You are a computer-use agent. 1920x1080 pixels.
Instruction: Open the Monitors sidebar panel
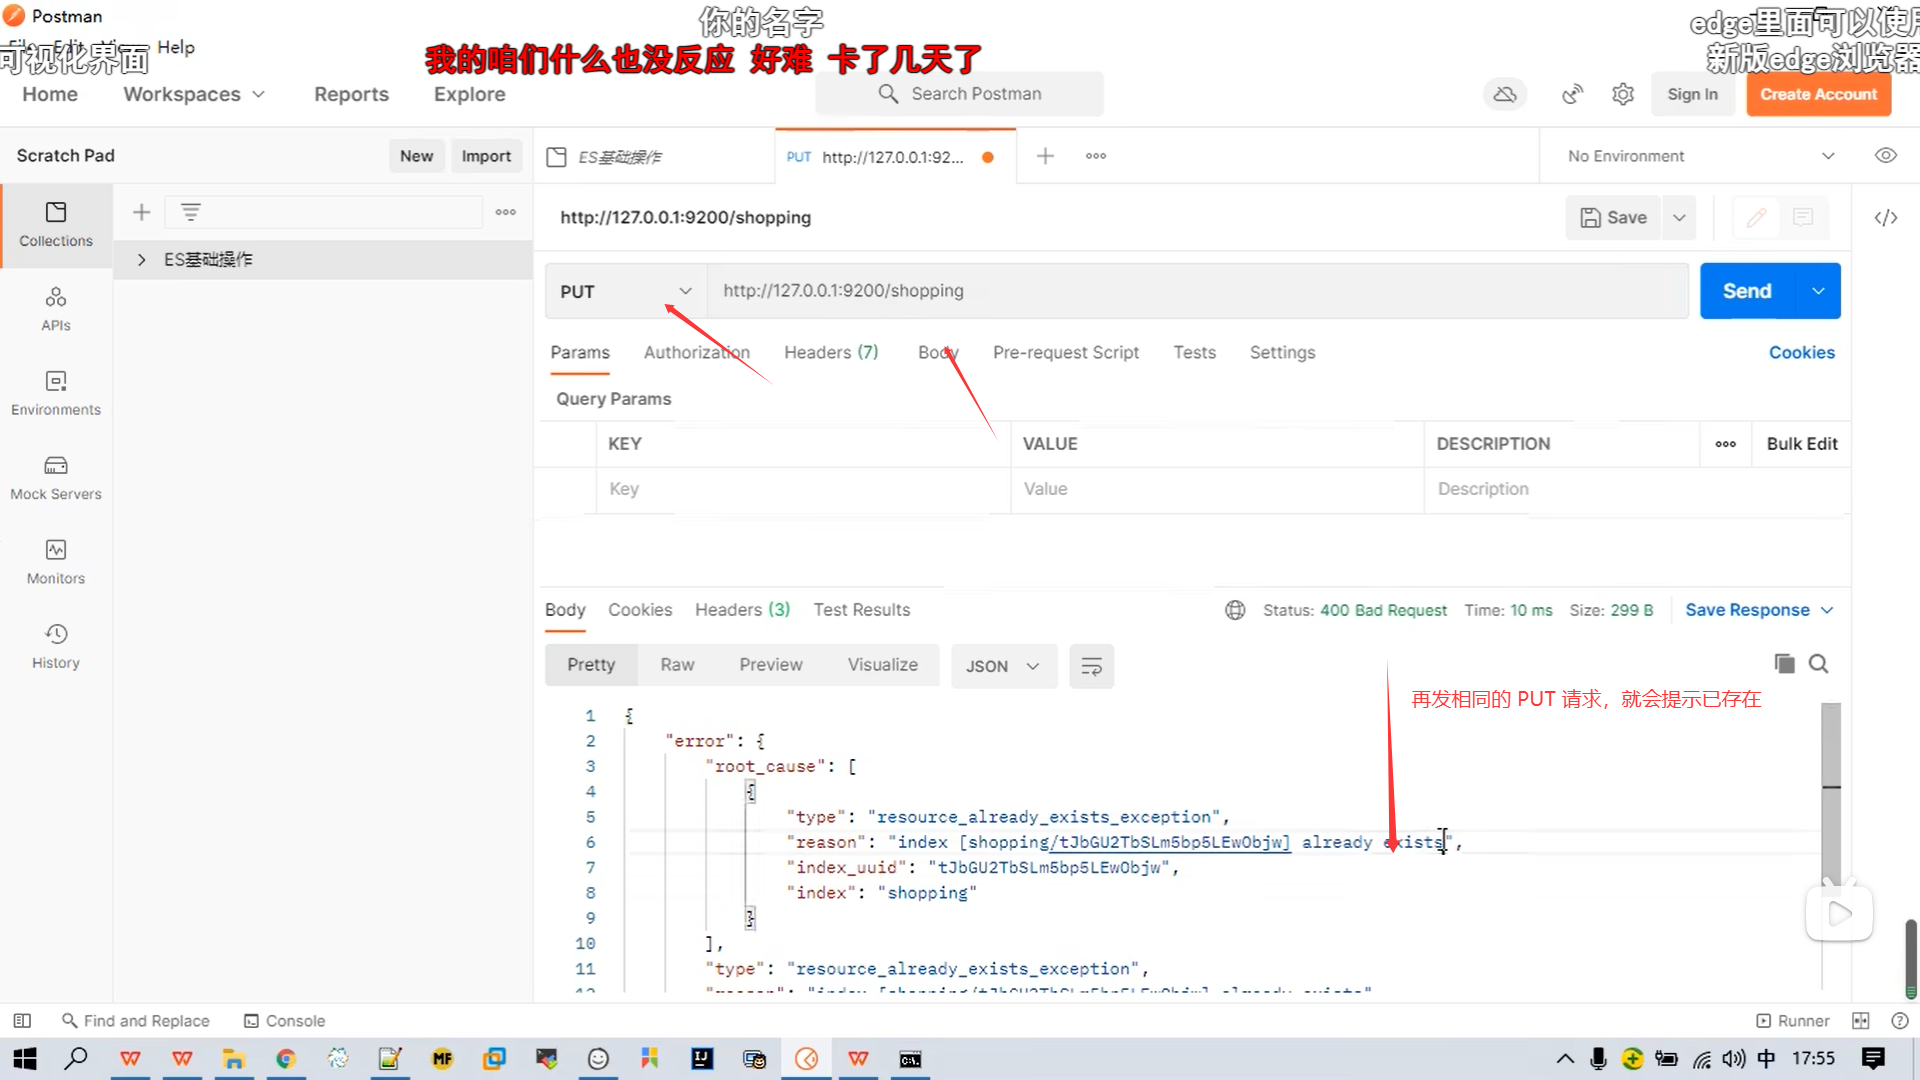56,562
